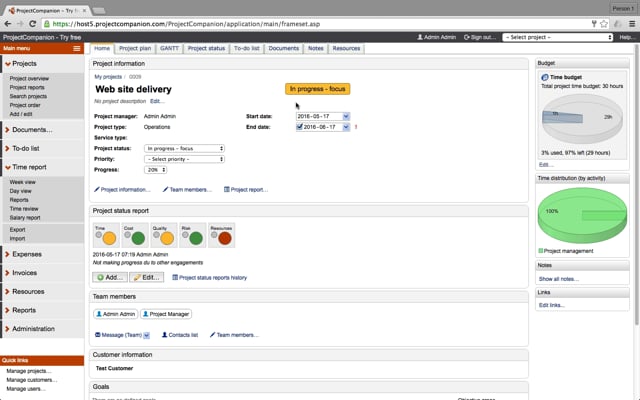Viewport: 640px width, 400px height.
Task: Switch to the Project status tab
Action: [x=207, y=48]
